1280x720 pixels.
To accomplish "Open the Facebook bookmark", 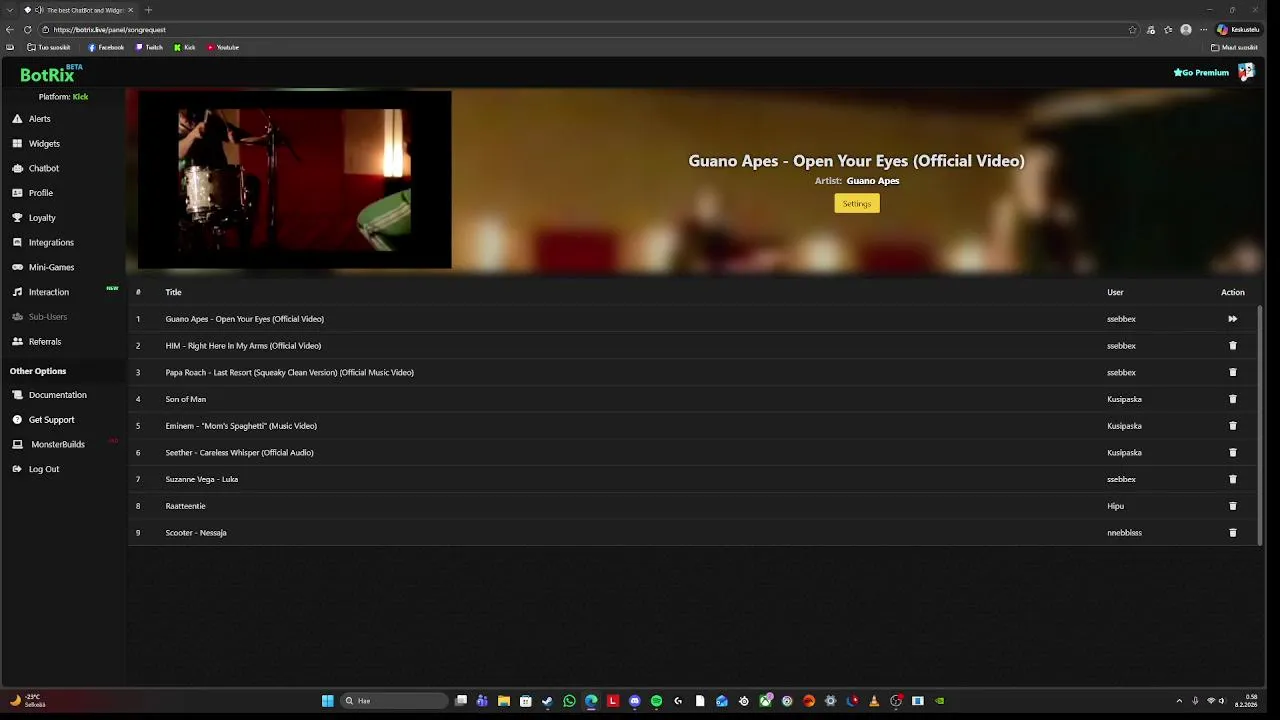I will tap(106, 47).
